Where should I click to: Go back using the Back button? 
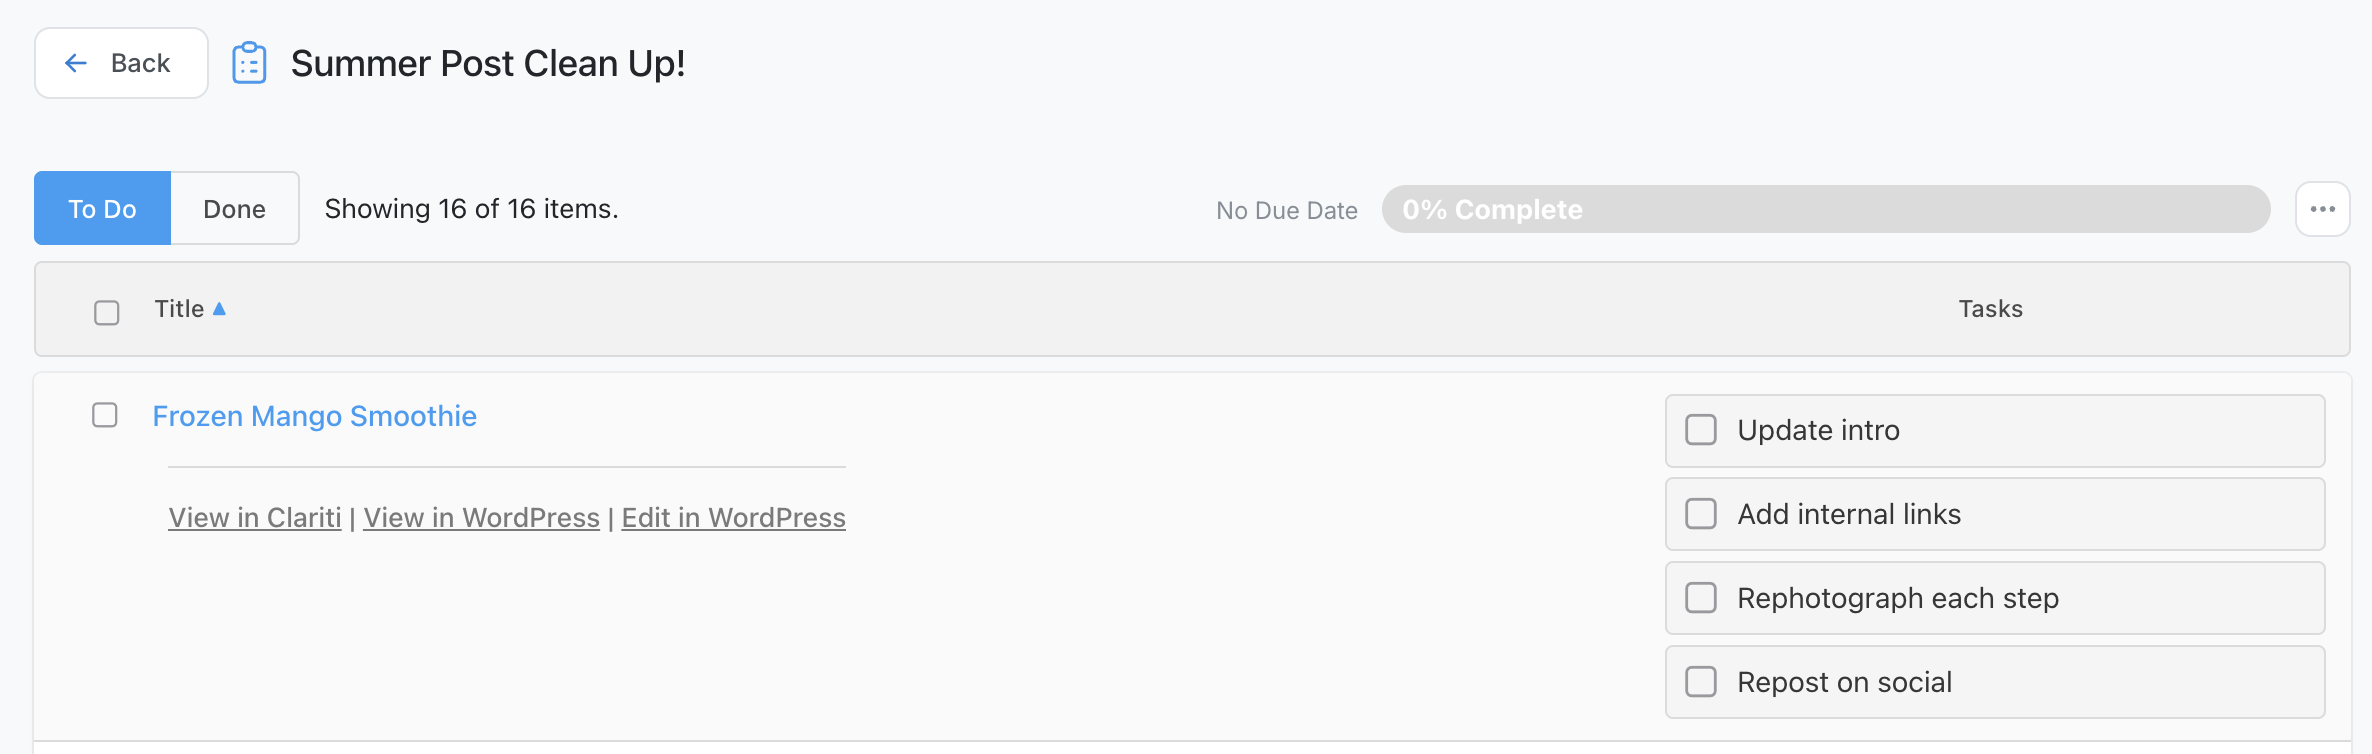point(121,63)
